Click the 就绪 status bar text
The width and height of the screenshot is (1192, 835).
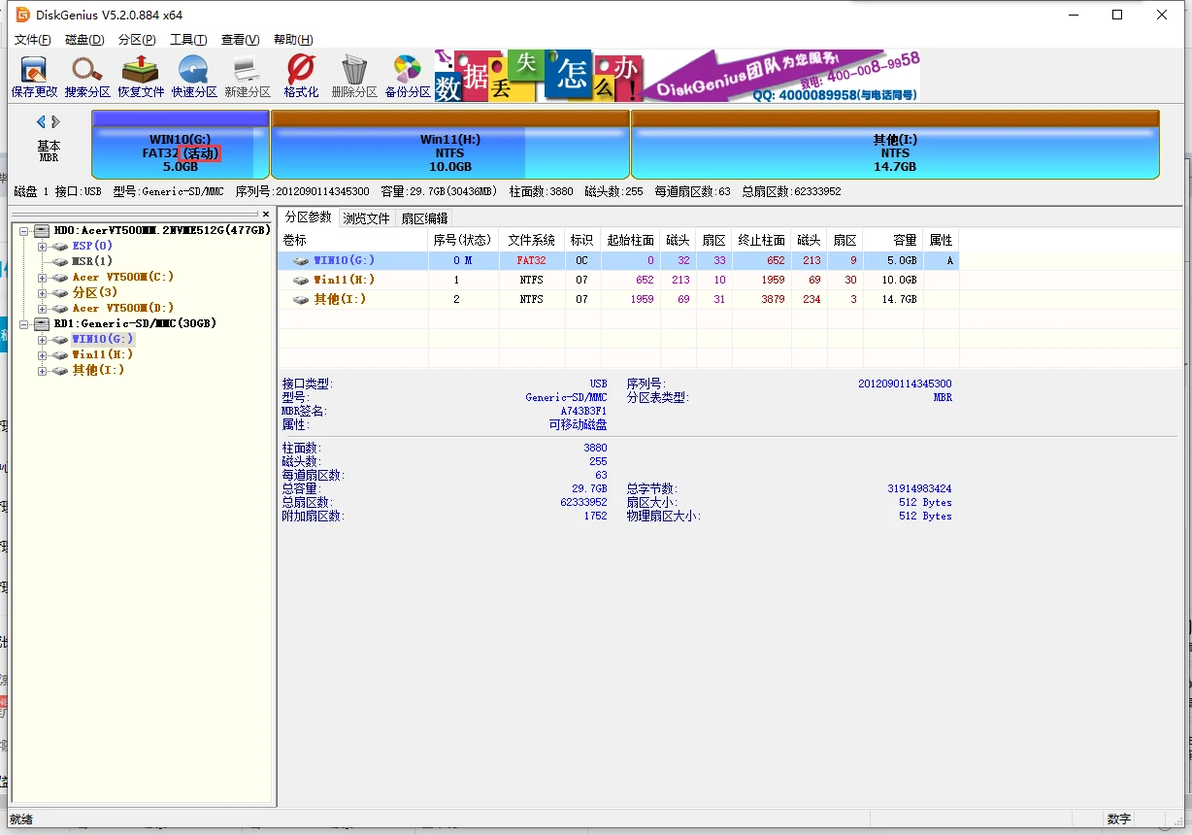tap(21, 819)
